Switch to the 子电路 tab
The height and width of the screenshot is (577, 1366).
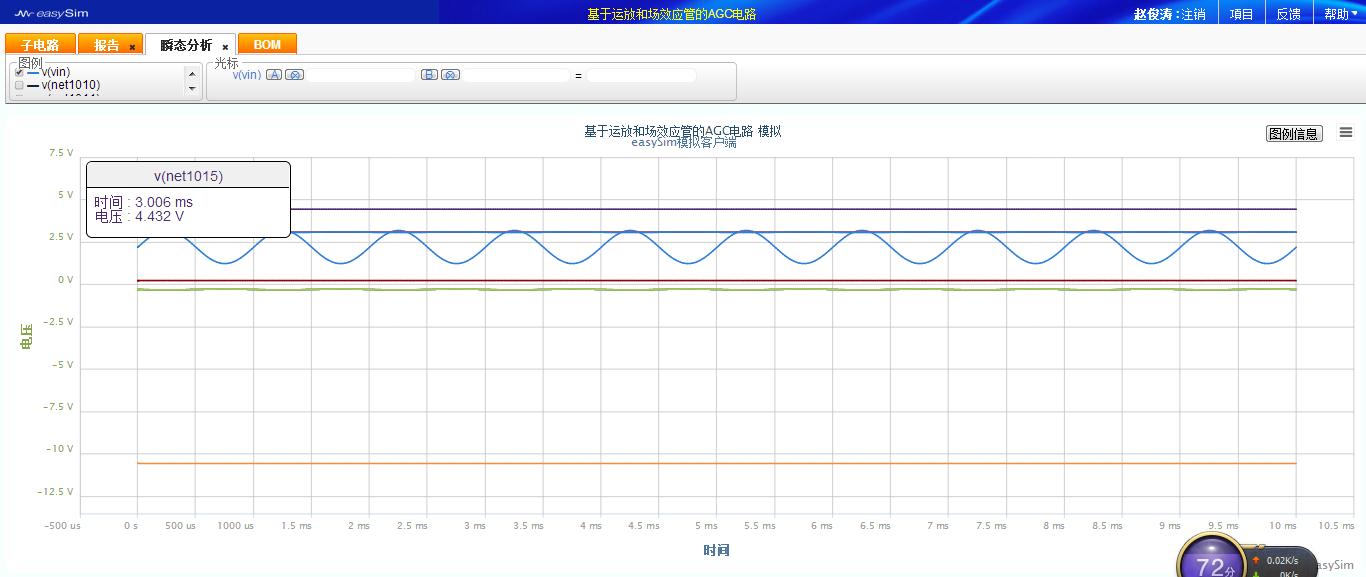coord(40,45)
